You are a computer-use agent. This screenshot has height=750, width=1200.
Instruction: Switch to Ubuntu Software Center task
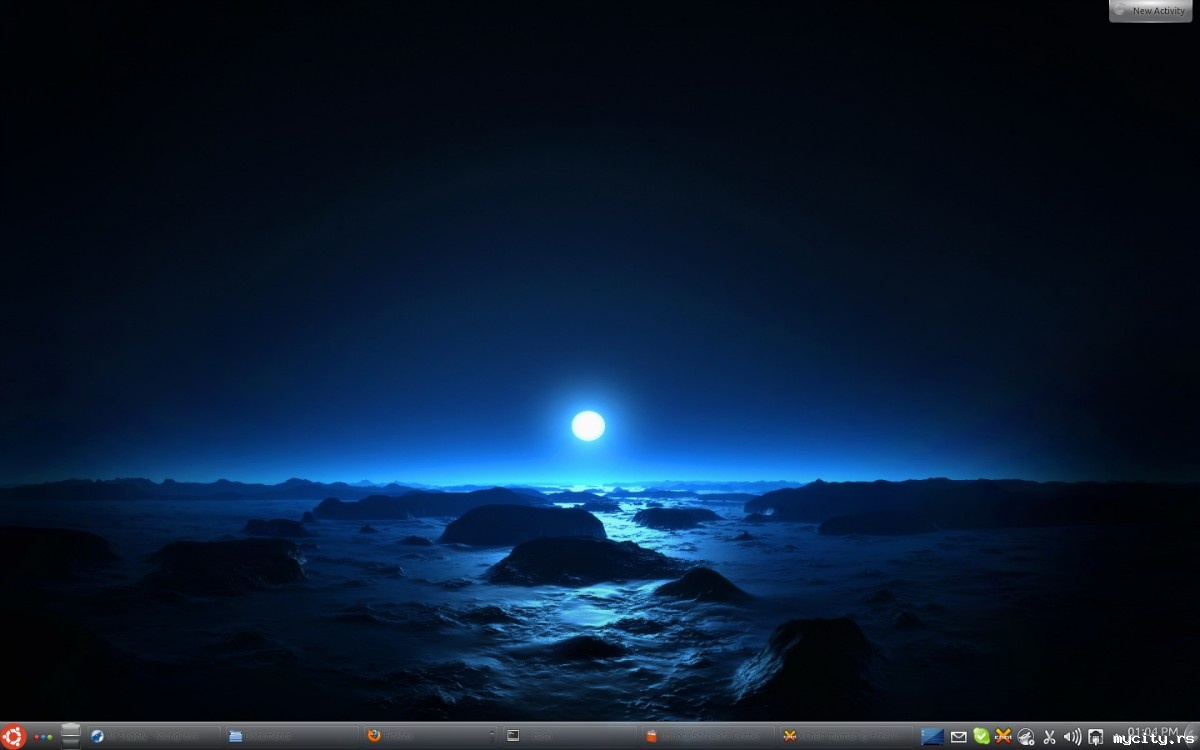pos(707,736)
